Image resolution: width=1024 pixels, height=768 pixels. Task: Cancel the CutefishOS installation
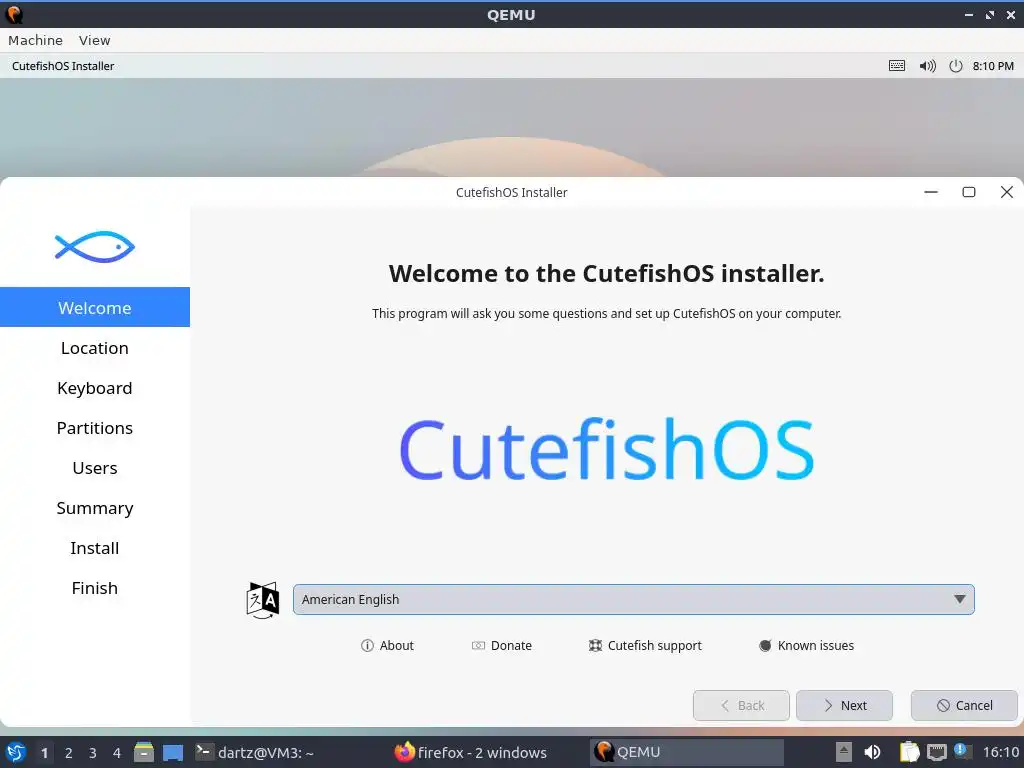click(x=964, y=705)
